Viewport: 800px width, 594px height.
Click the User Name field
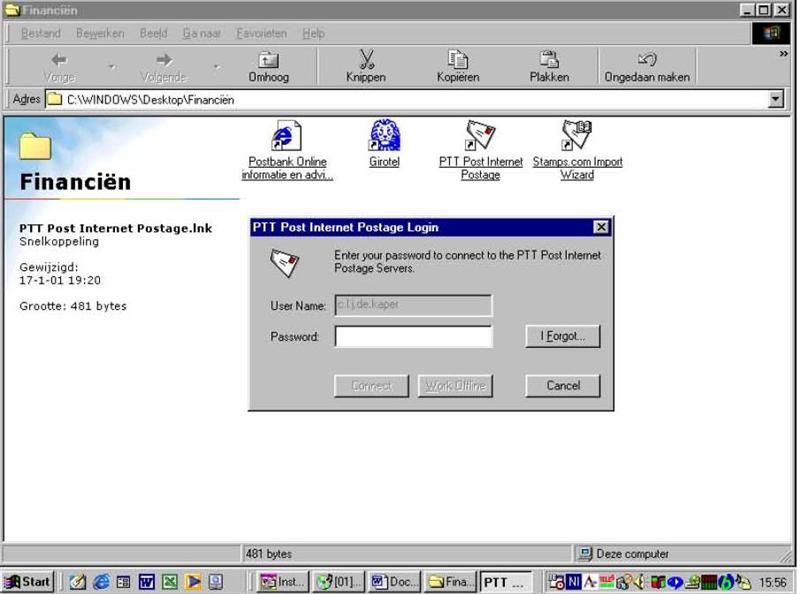[414, 305]
